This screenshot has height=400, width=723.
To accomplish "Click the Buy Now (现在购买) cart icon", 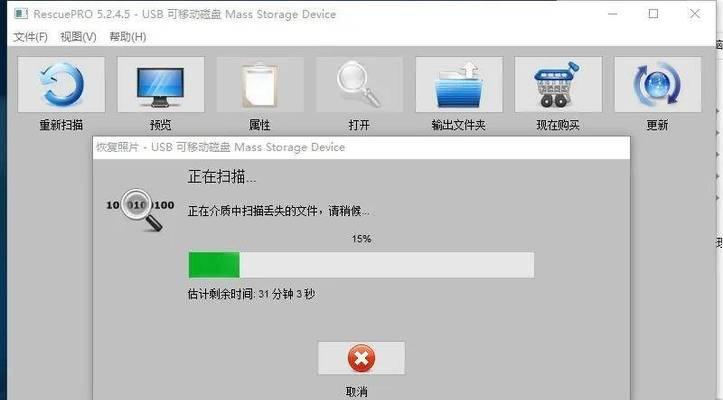I will [558, 84].
